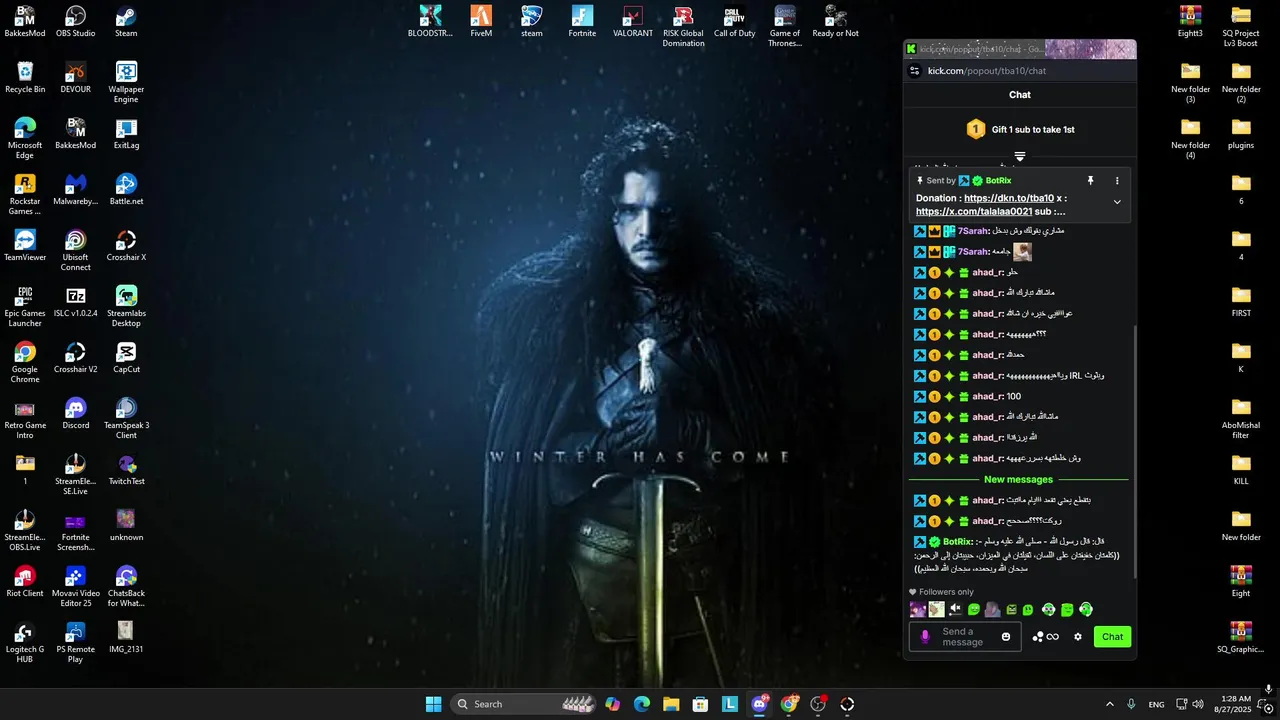Click the New messages divider

tap(1020, 480)
